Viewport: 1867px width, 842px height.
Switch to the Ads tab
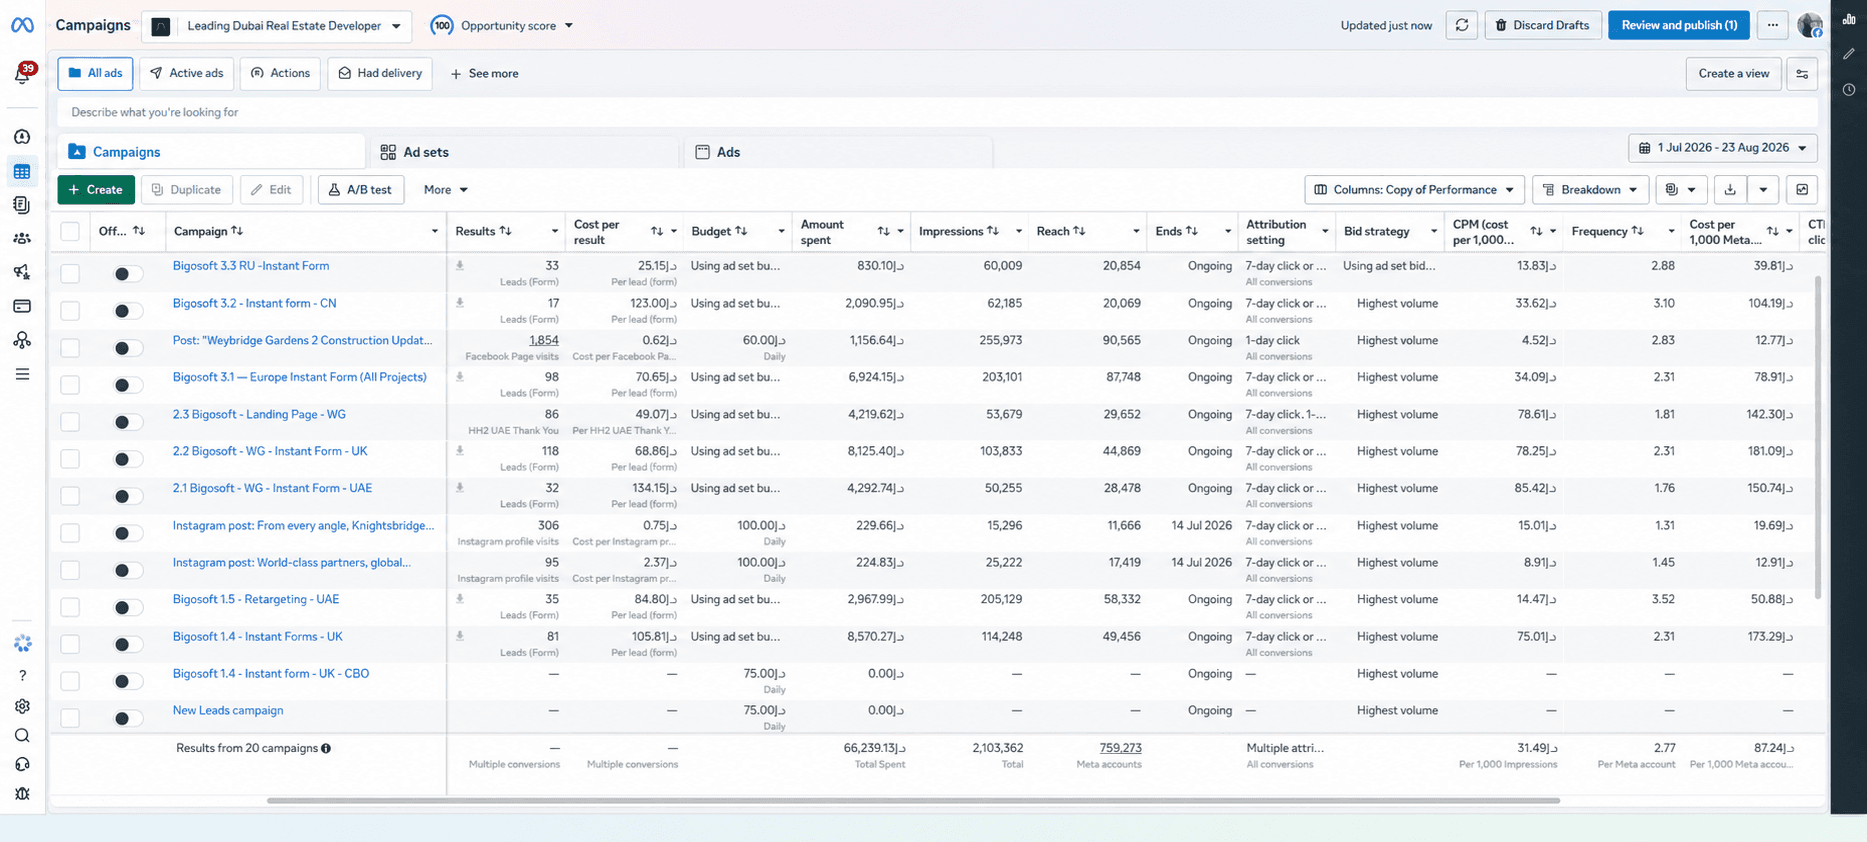click(x=838, y=152)
